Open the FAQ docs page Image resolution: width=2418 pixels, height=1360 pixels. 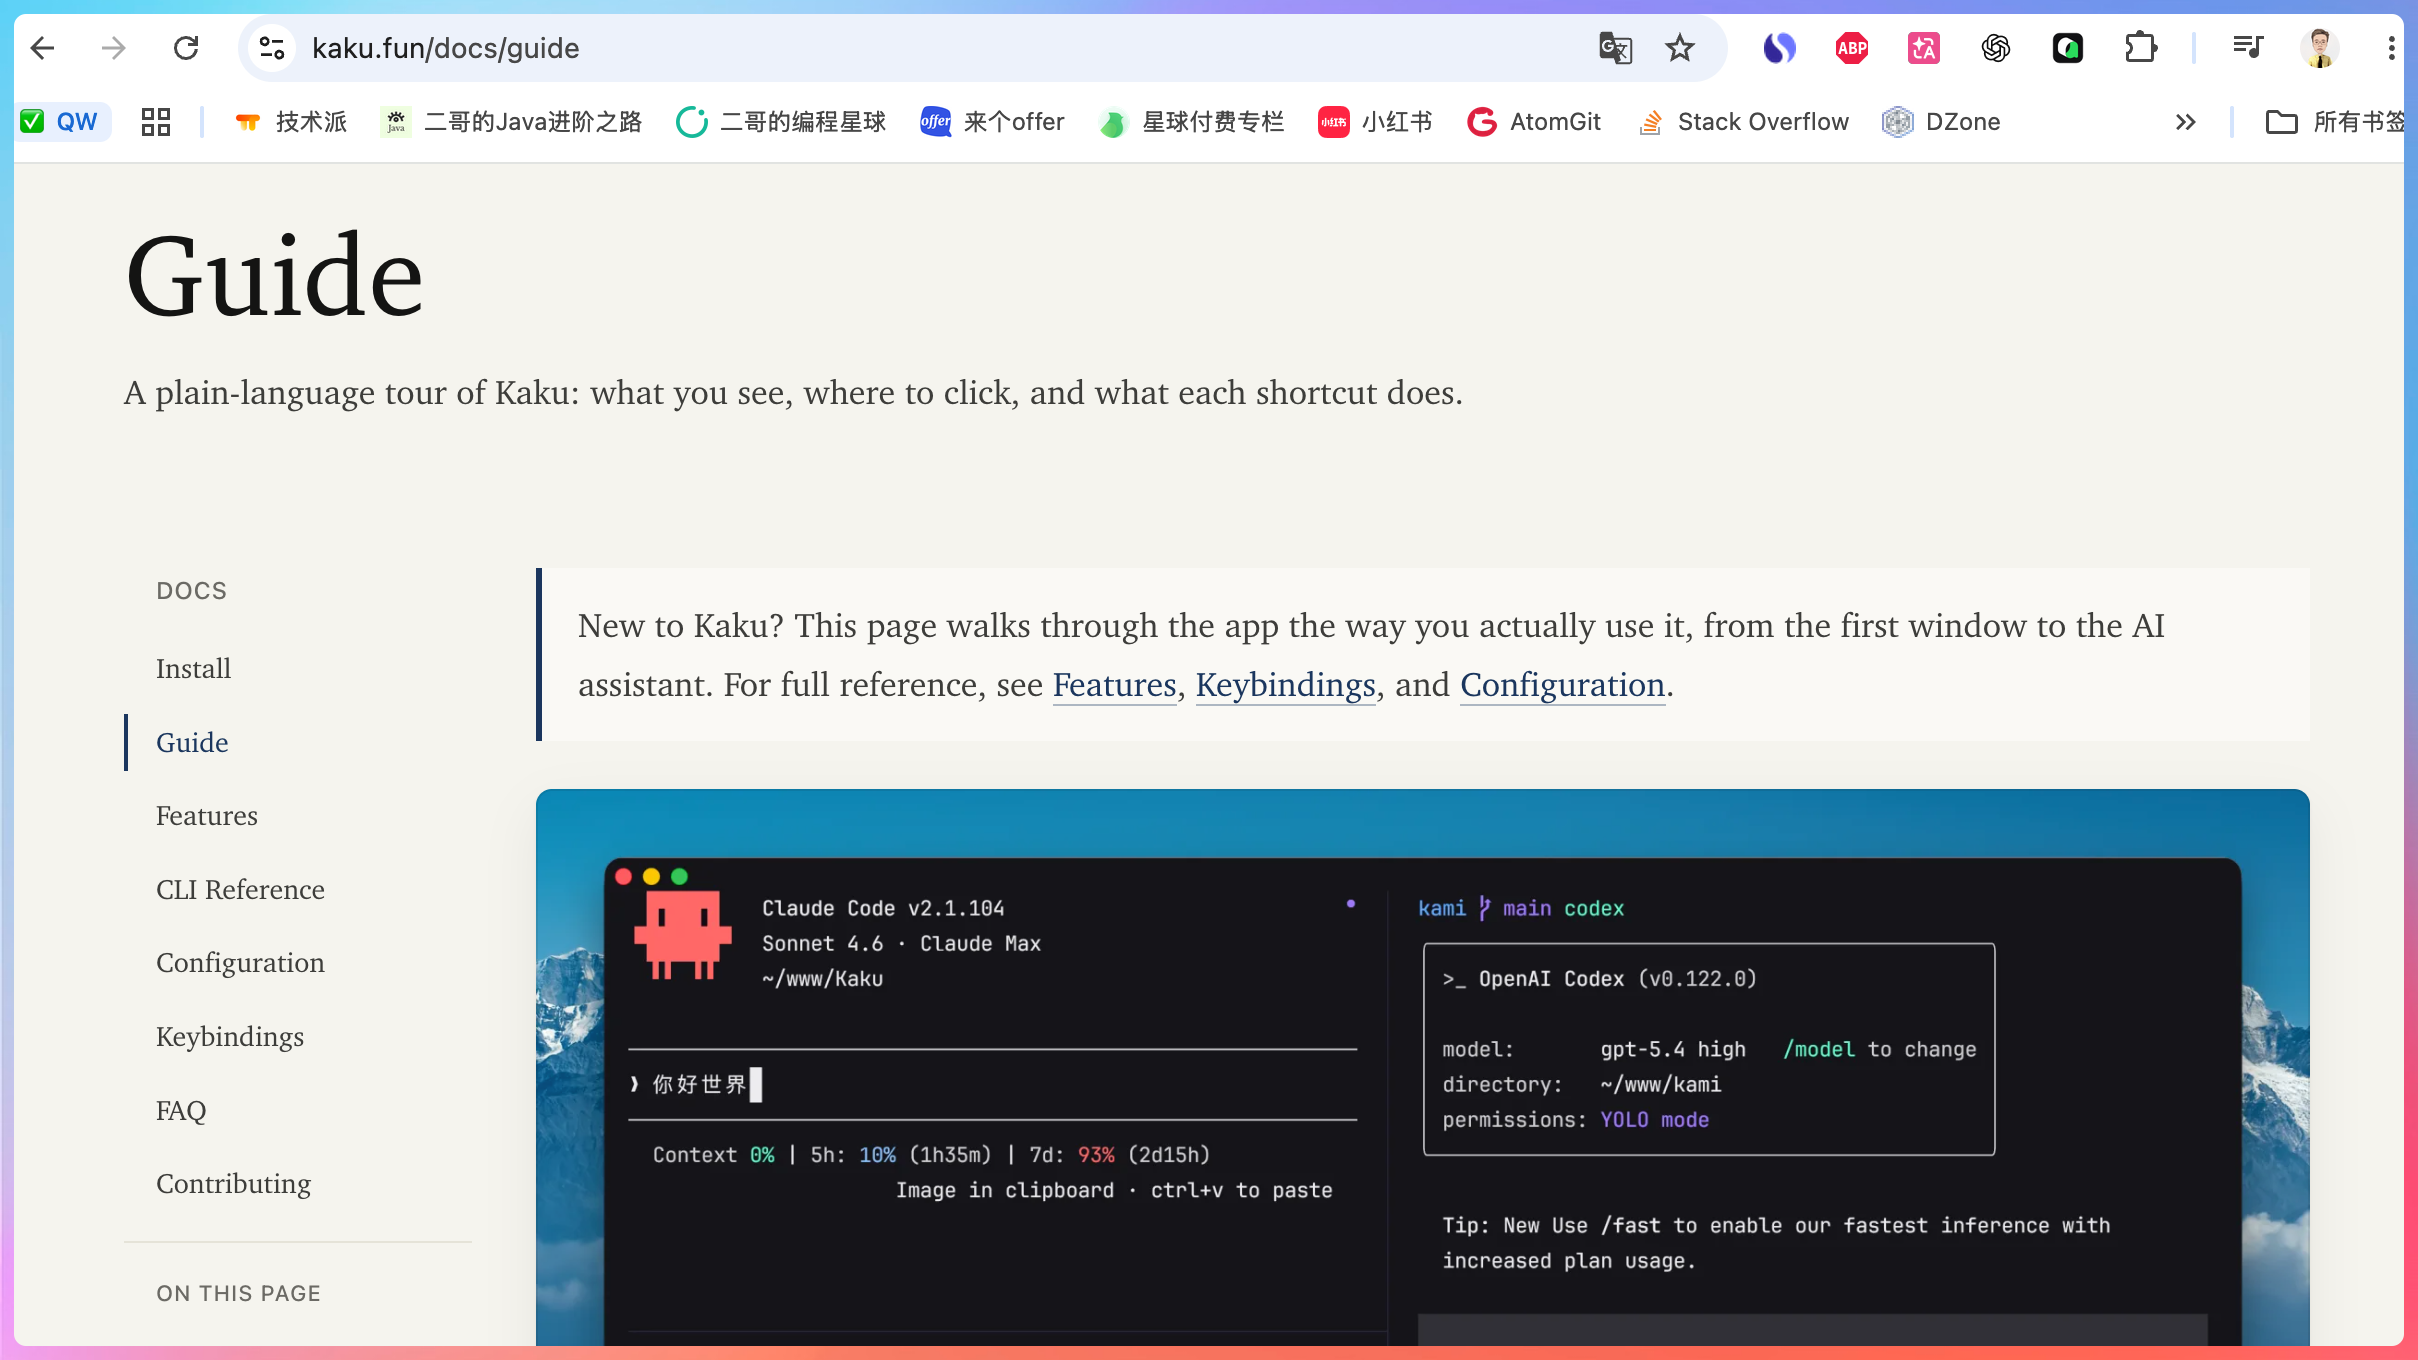click(x=181, y=1110)
